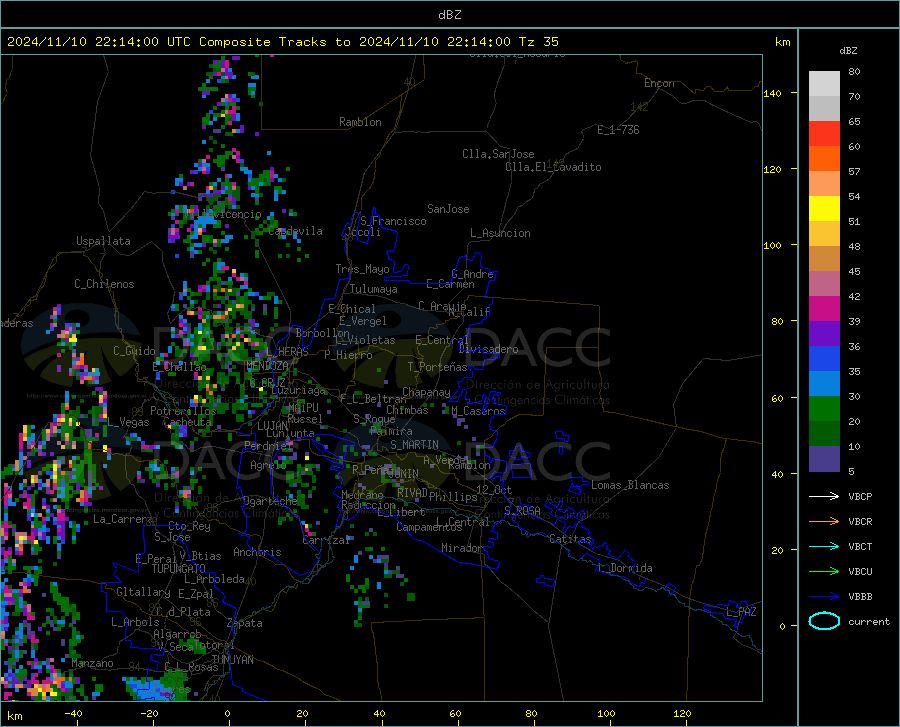The width and height of the screenshot is (900, 727).
Task: Click the VBCP legend text label
Action: coord(860,496)
